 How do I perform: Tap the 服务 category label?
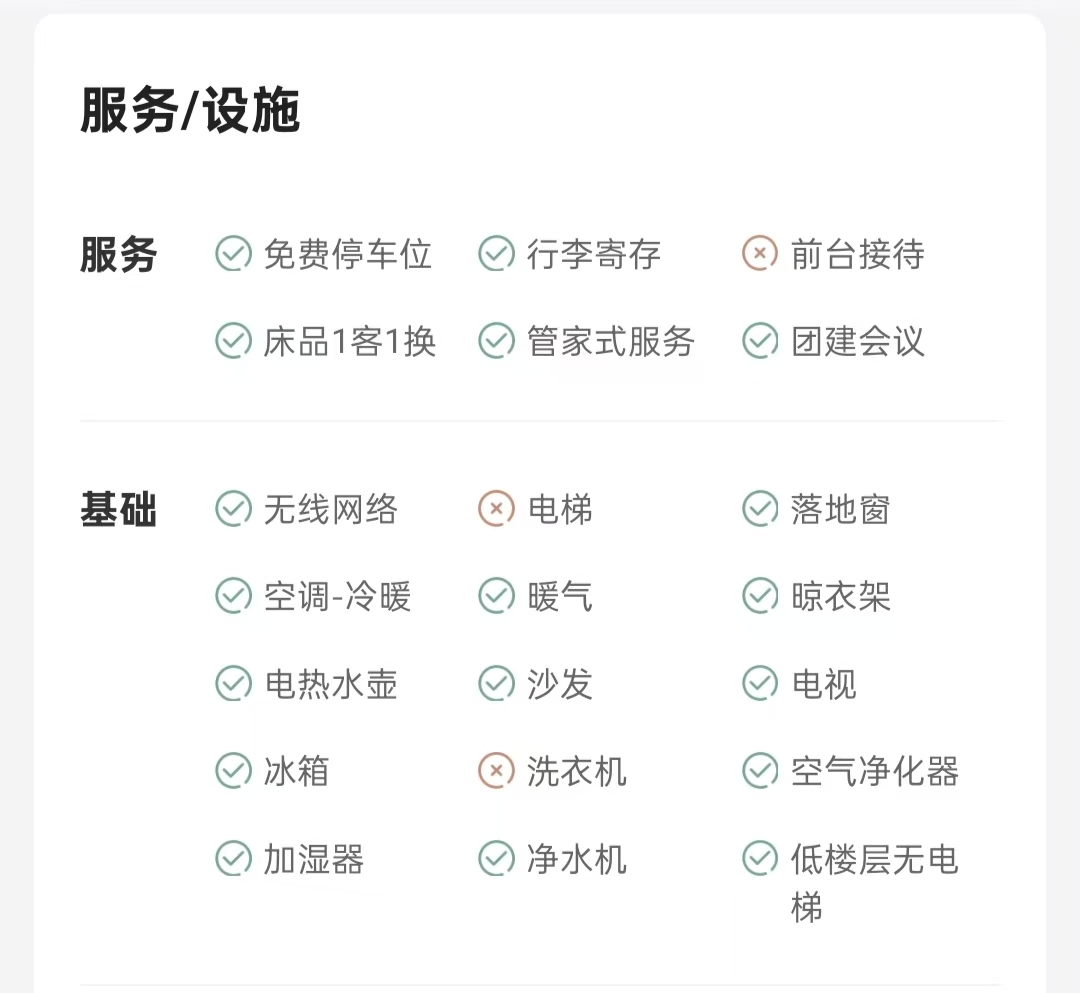[119, 255]
